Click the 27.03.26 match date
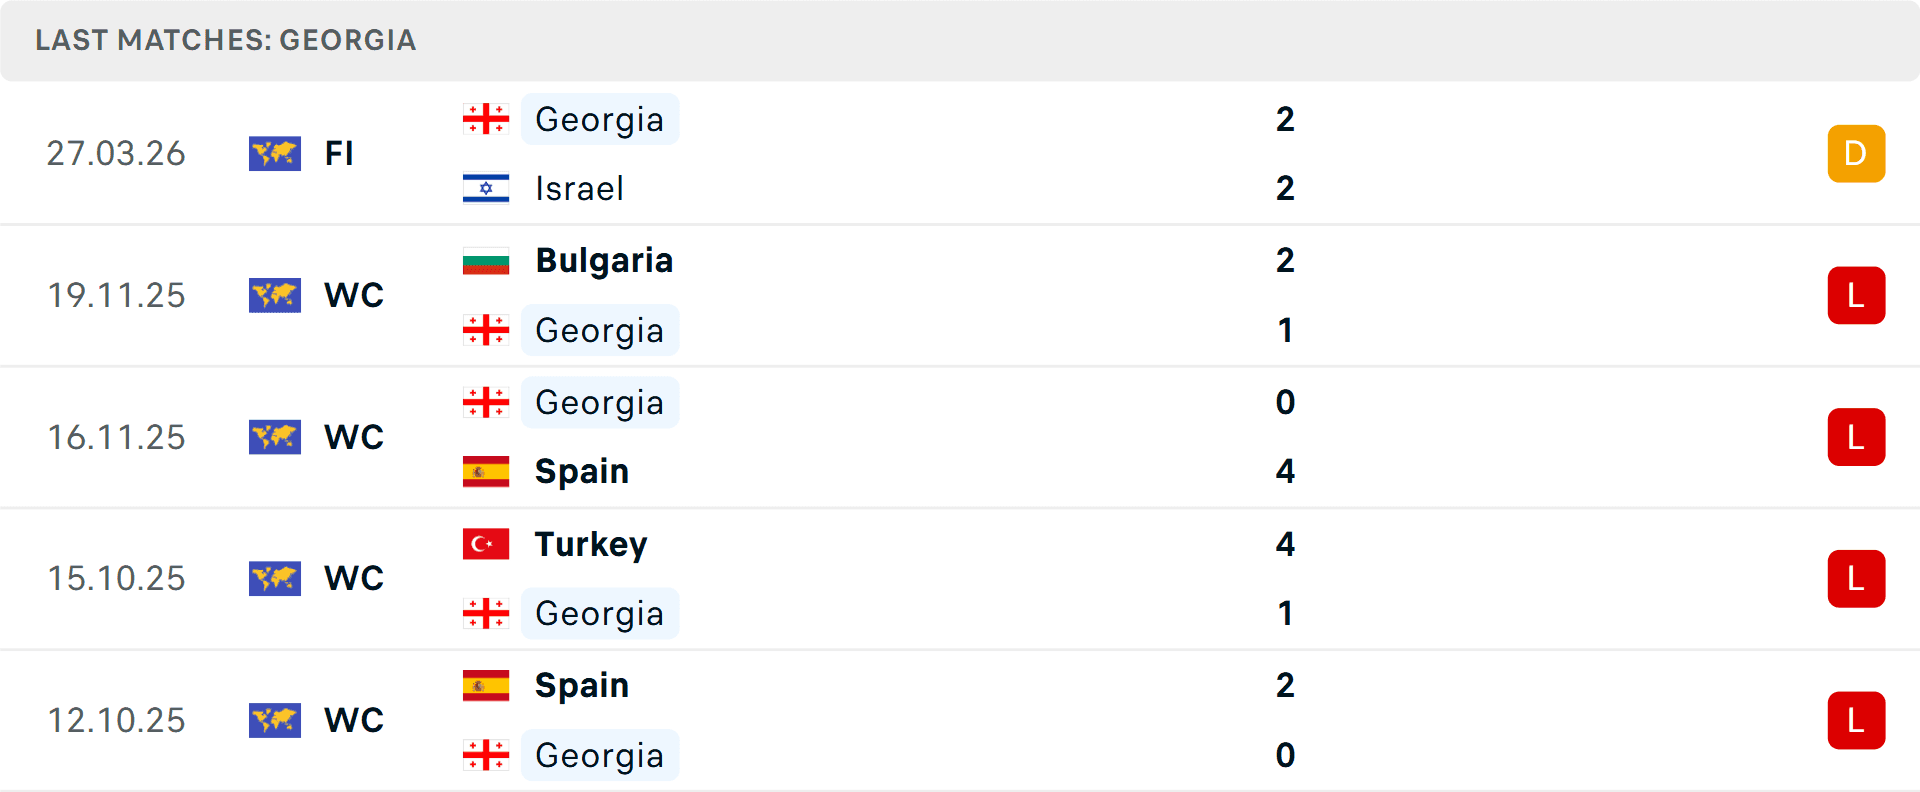 [x=116, y=154]
